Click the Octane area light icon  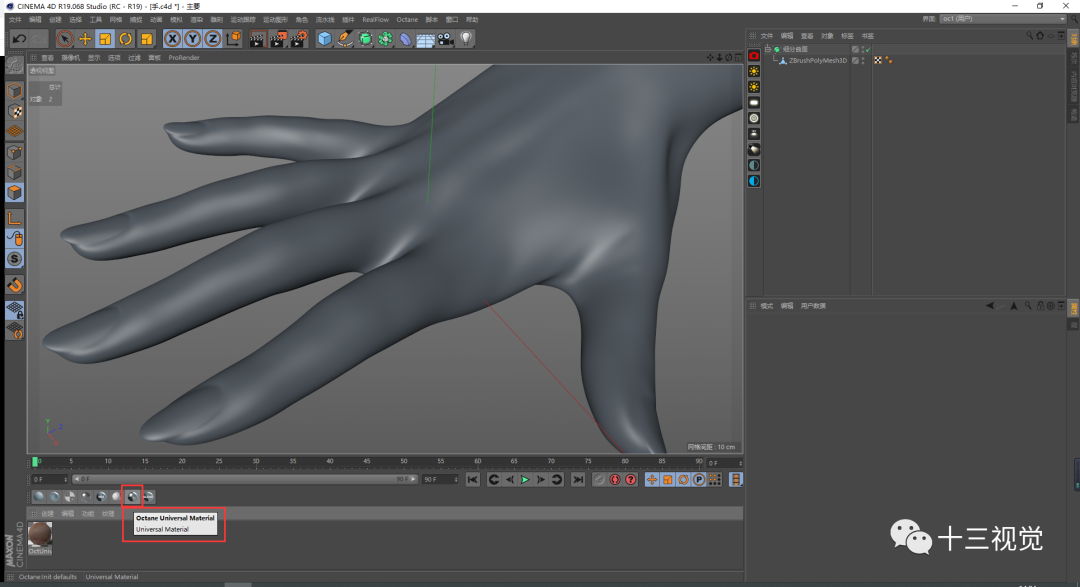(x=754, y=103)
